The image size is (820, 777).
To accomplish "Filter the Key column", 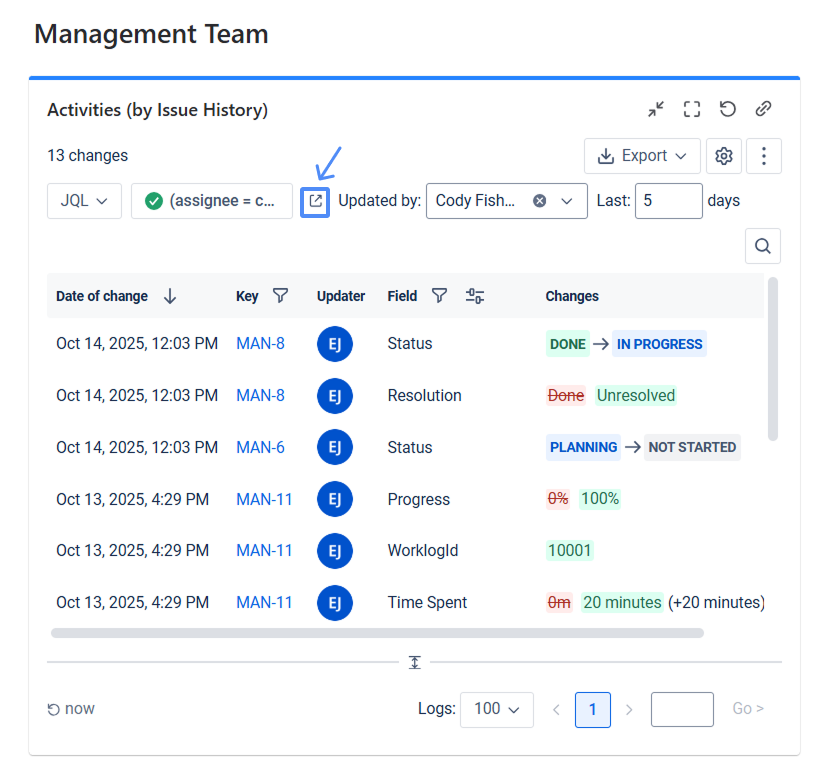I will pyautogui.click(x=281, y=296).
